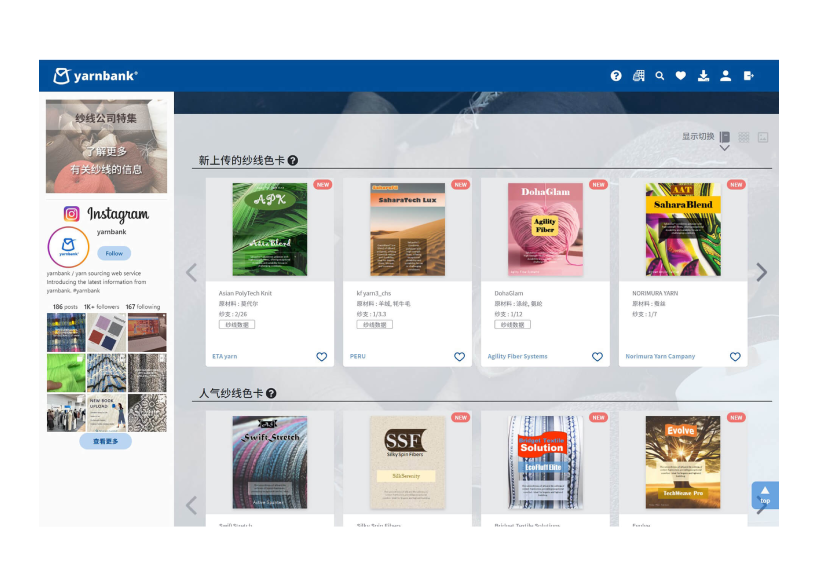Open the search magnifier icon in header
The height and width of the screenshot is (586, 818).
(660, 76)
